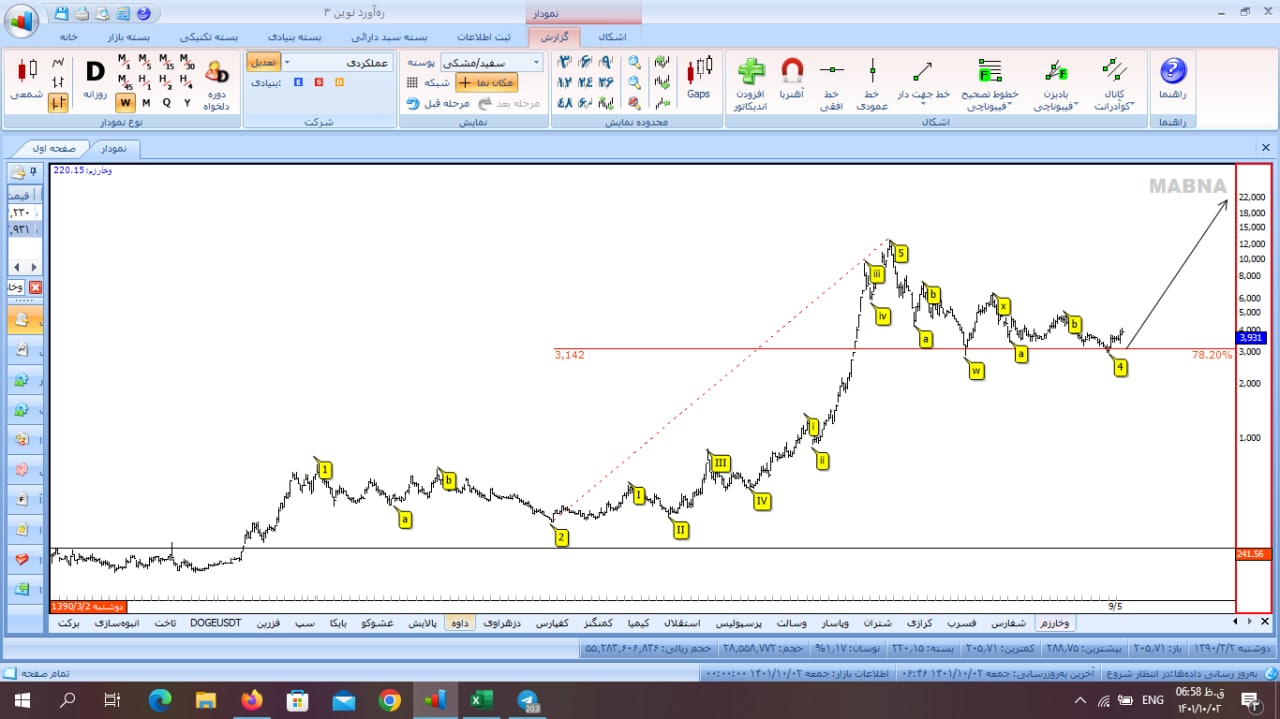The height and width of the screenshot is (719, 1280).
Task: Open Telegram from the taskbar
Action: (x=528, y=701)
